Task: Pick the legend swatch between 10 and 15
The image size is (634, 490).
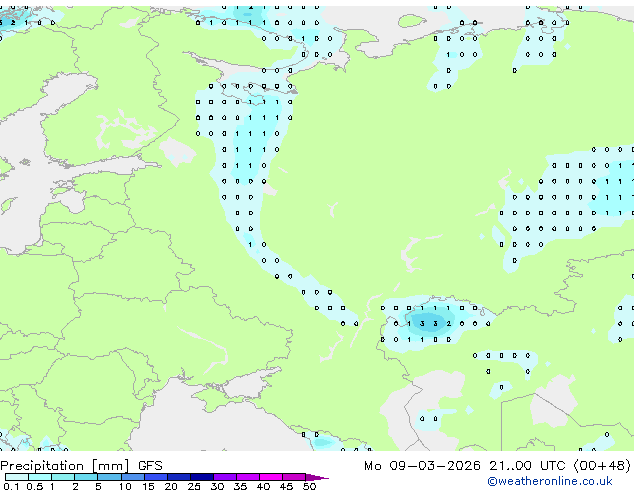Action: [x=133, y=477]
